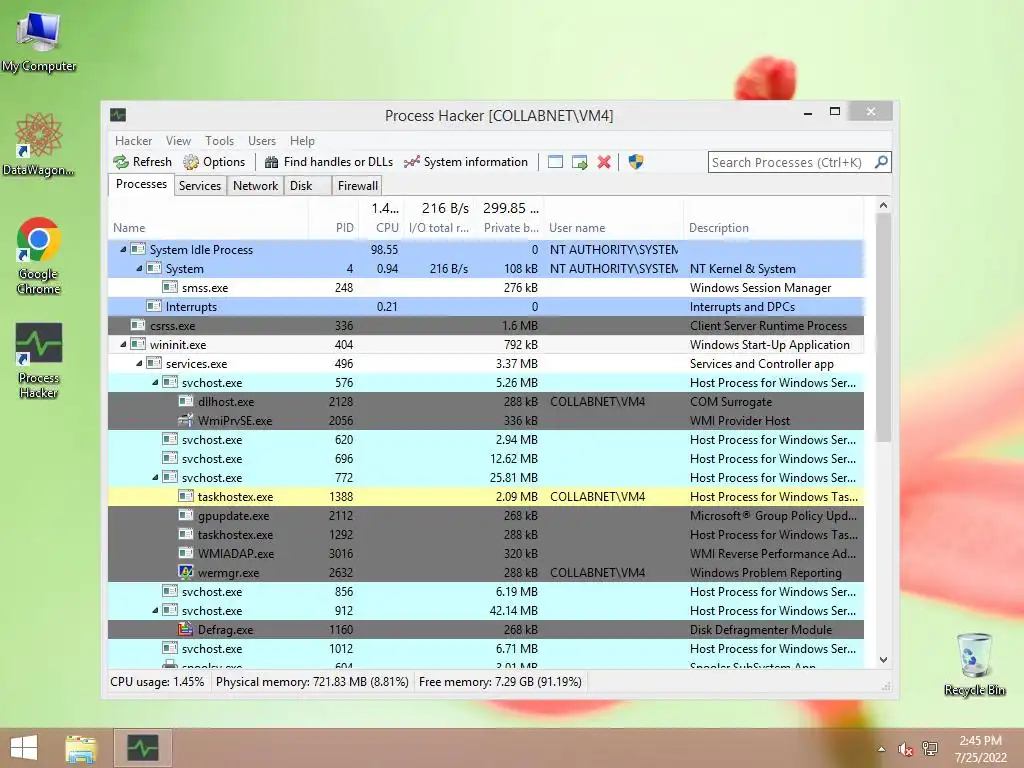Select the DataWagon desktop shortcut
The height and width of the screenshot is (768, 1024).
39,144
